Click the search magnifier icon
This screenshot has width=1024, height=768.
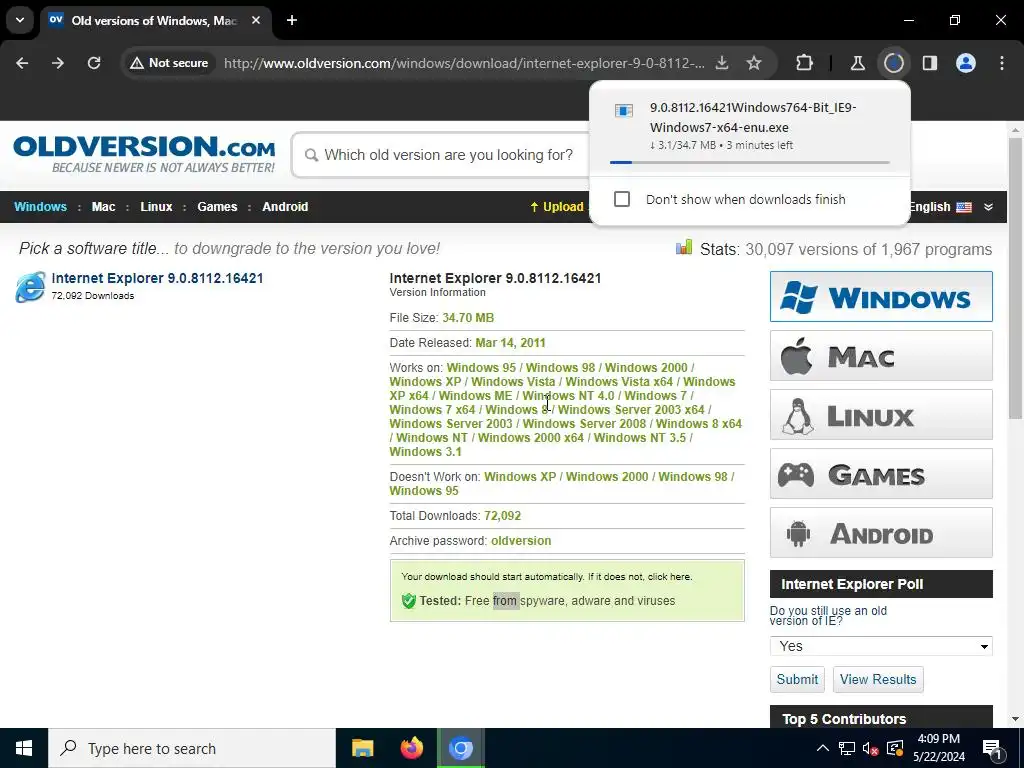[x=312, y=155]
